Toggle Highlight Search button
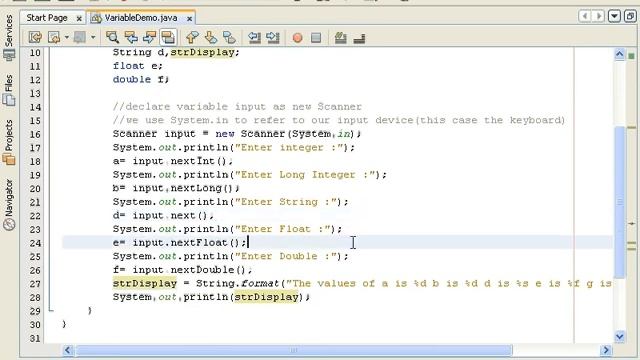640x360 pixels. 168,38
